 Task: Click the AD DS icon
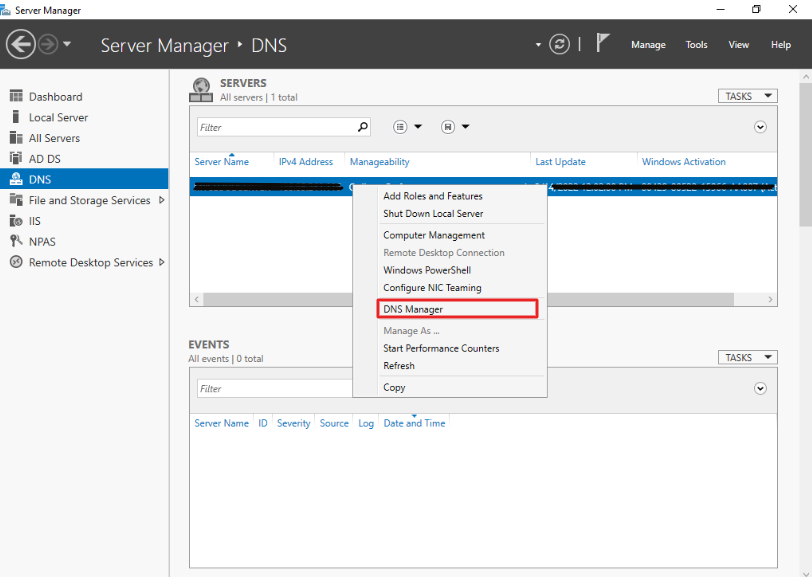click(16, 158)
